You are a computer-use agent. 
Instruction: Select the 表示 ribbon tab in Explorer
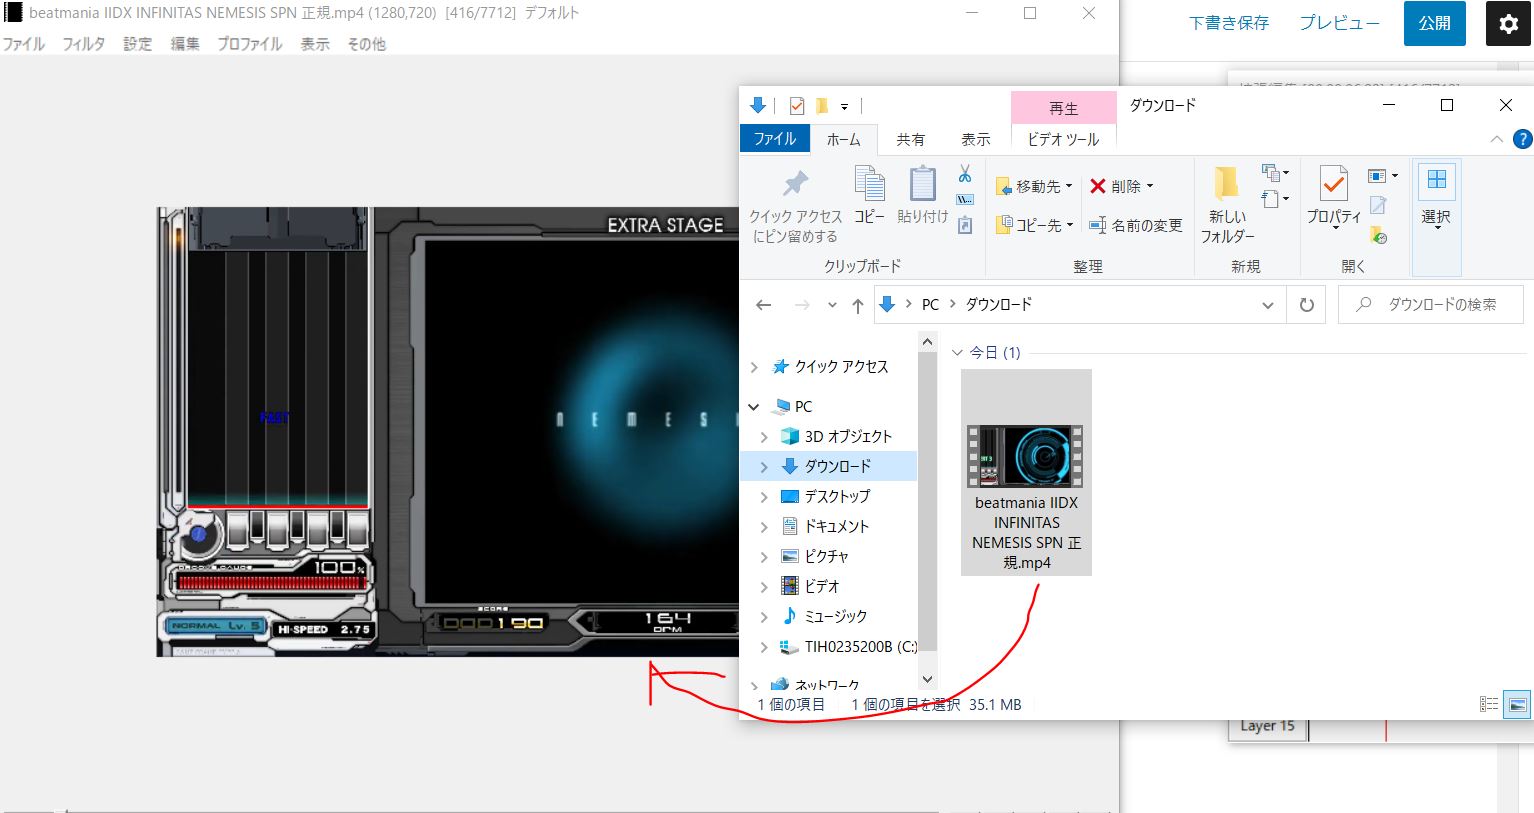tap(976, 139)
